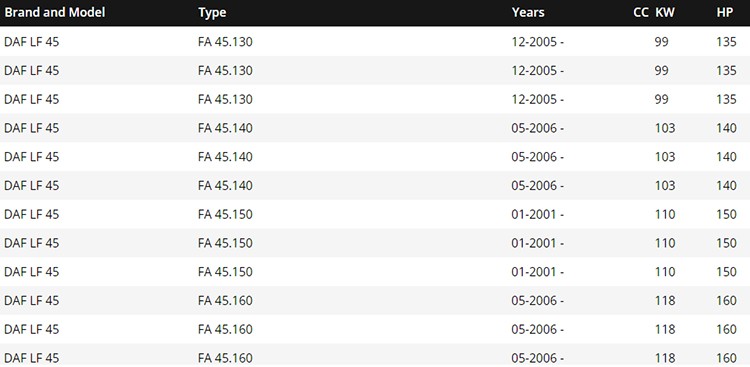The width and height of the screenshot is (750, 367).
Task: Select the topmost FA 45.150 type cell
Action: click(x=225, y=214)
